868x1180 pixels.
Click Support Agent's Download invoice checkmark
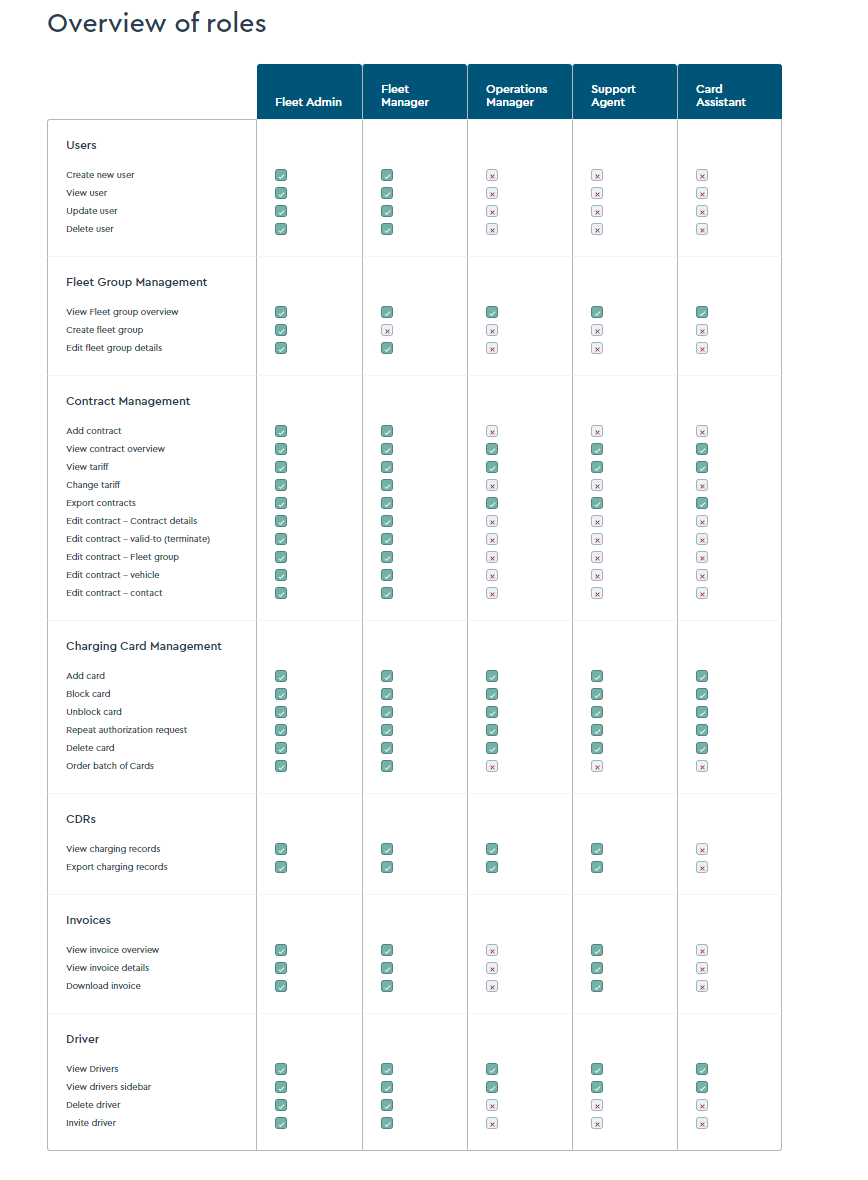tap(597, 987)
